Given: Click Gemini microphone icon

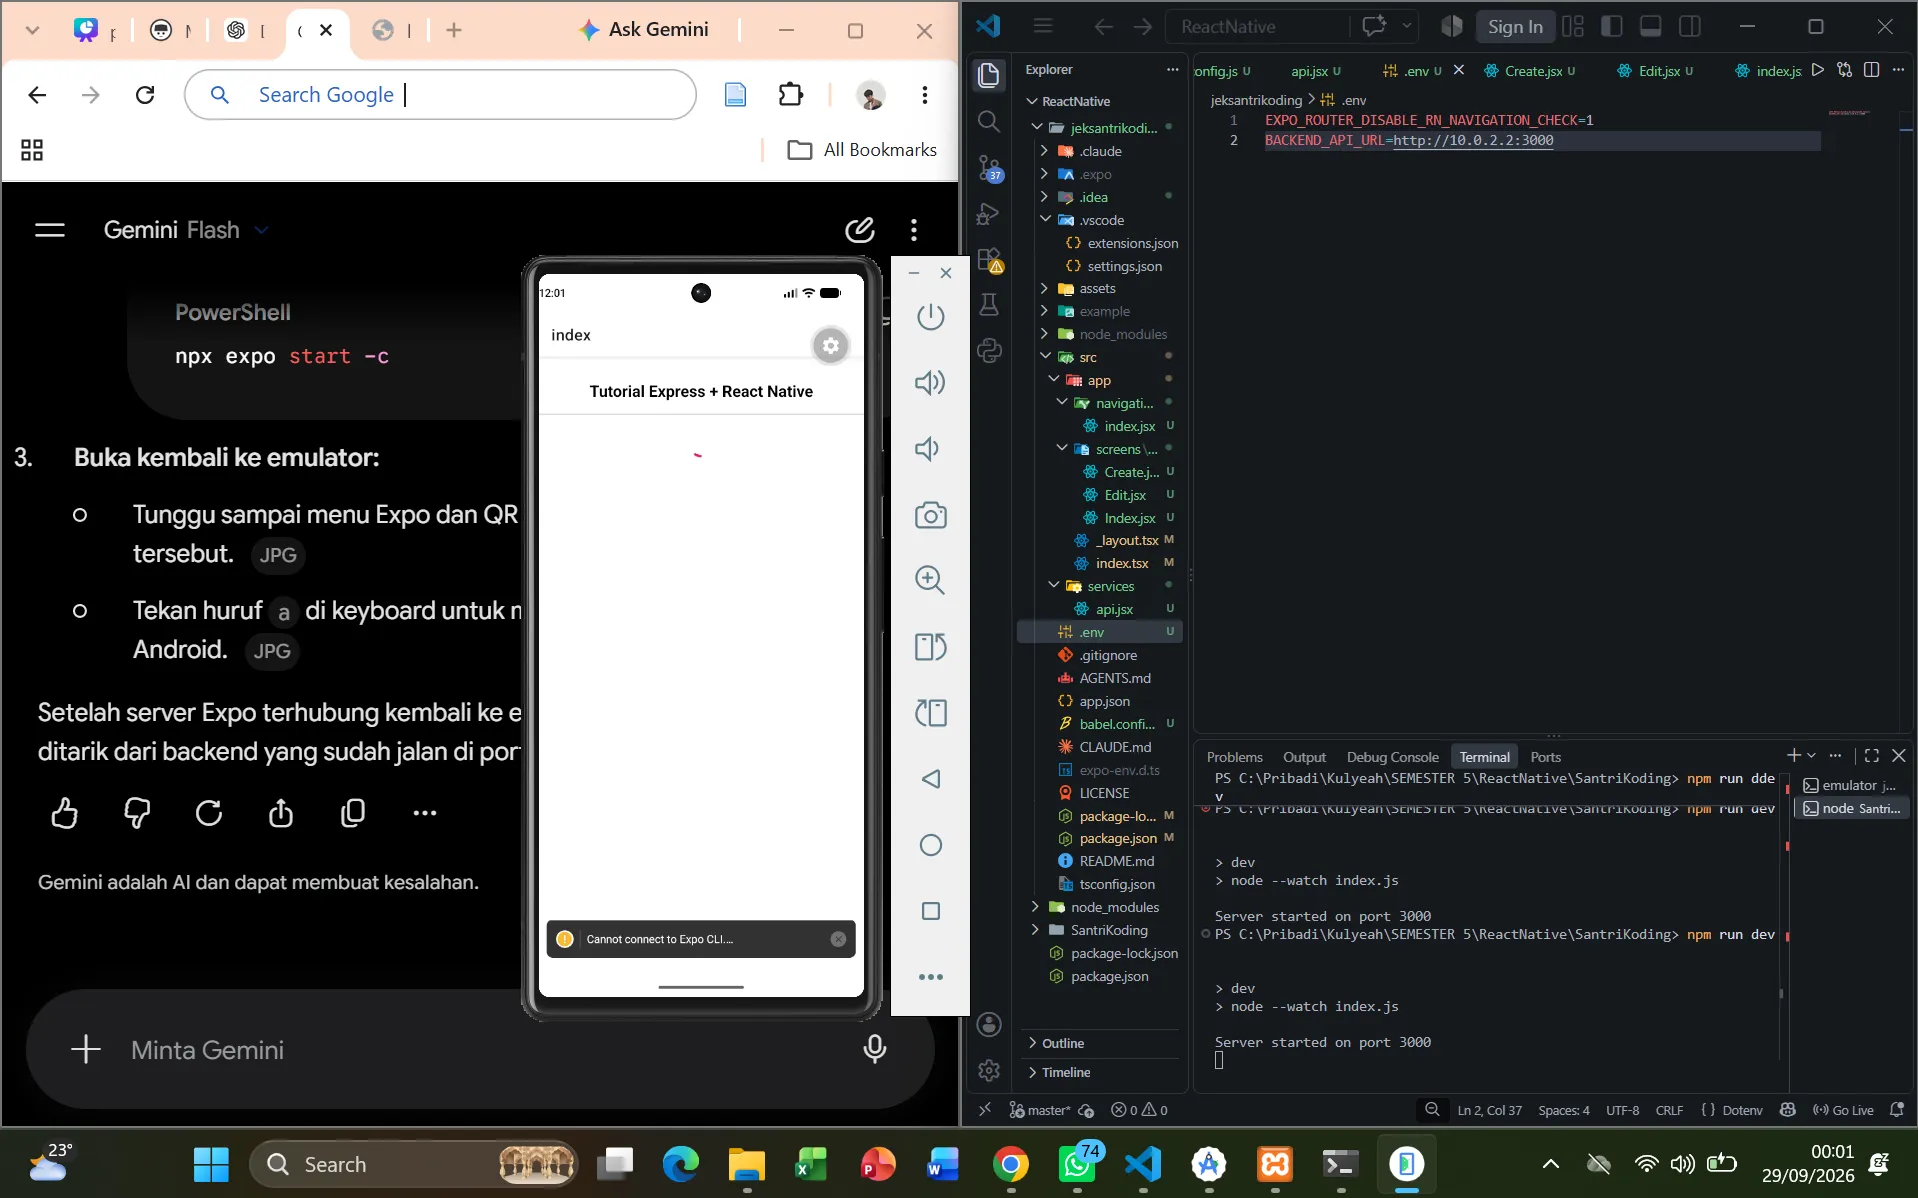Looking at the screenshot, I should (875, 1049).
